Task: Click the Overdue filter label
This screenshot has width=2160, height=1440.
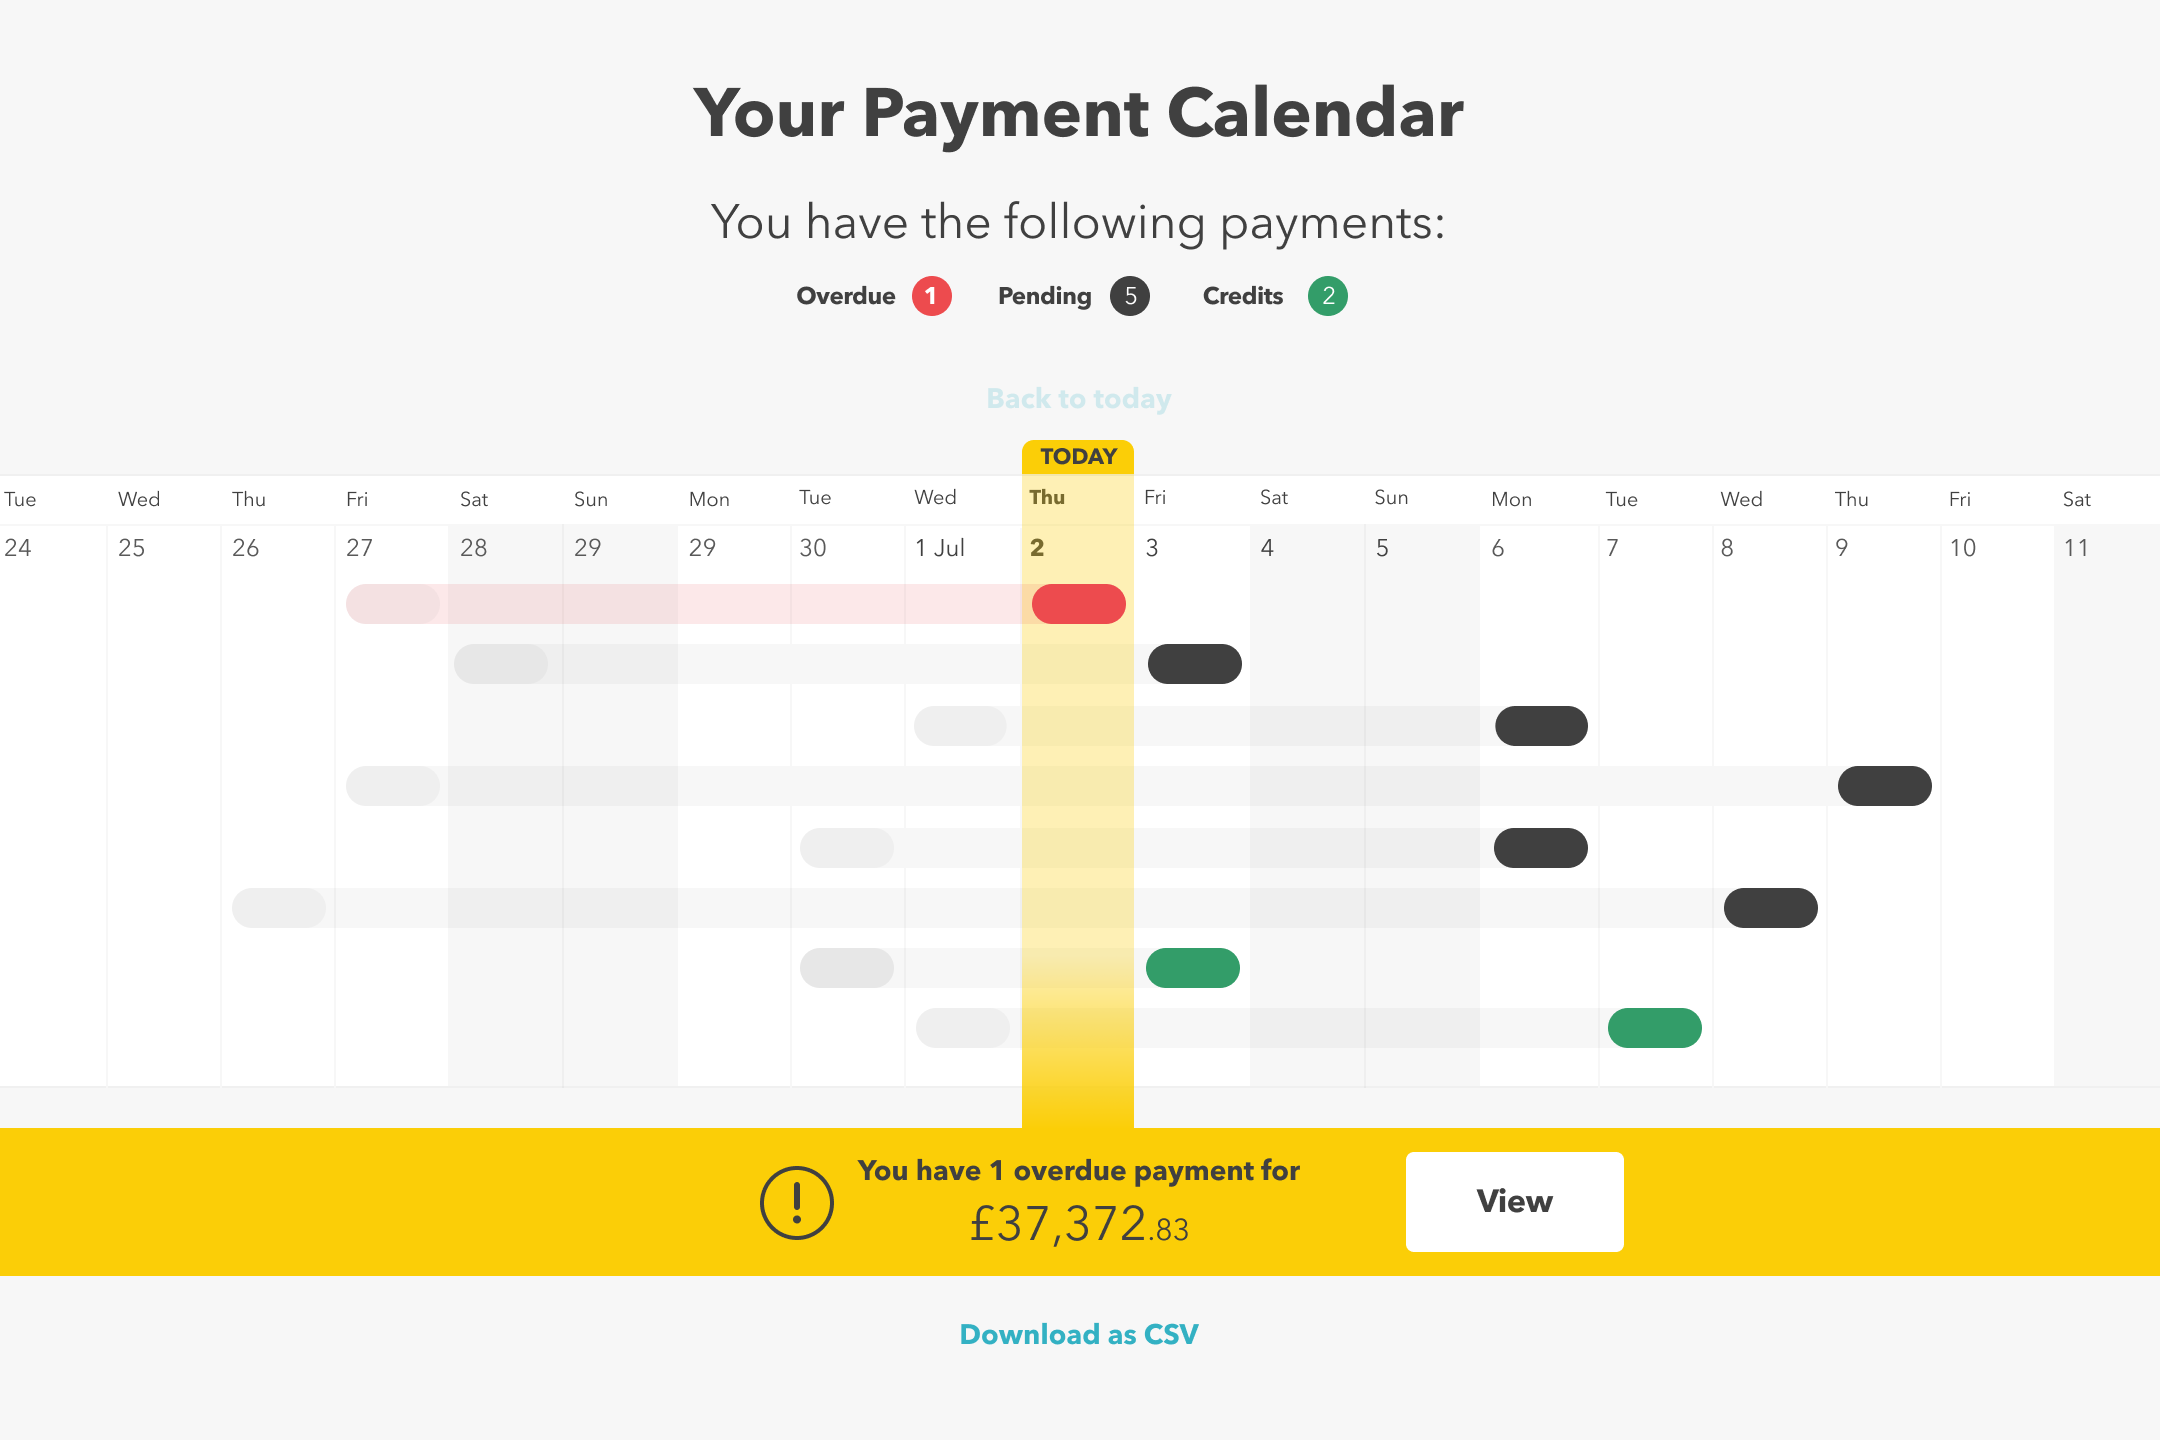Action: pyautogui.click(x=846, y=296)
